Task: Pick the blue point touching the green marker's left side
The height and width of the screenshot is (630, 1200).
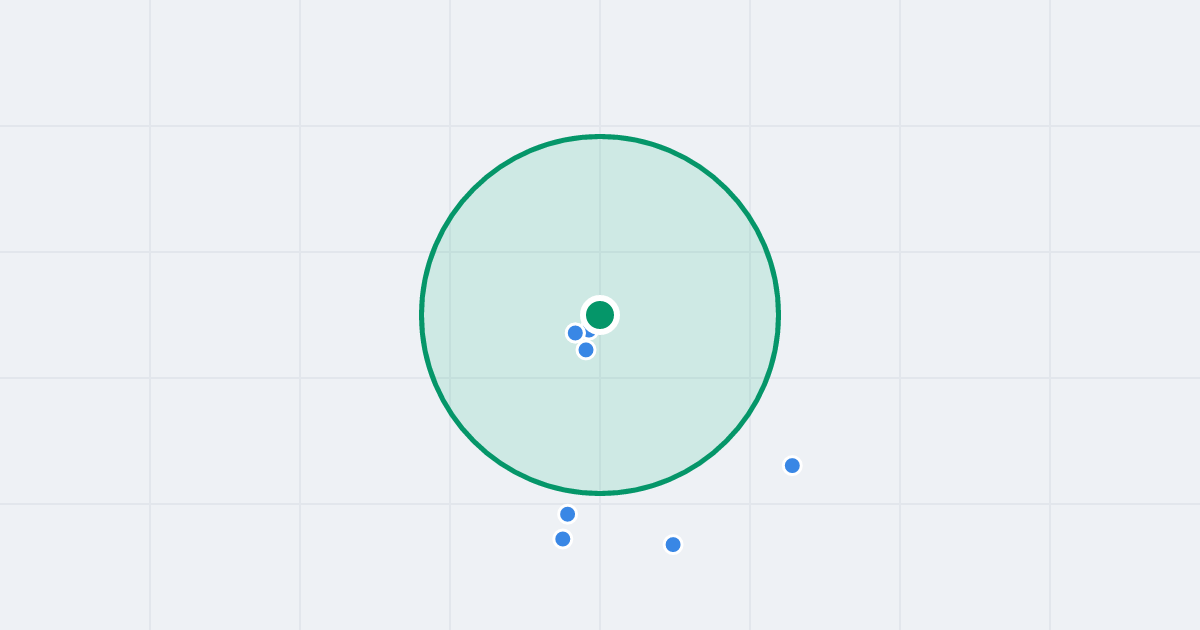Action: 575,333
